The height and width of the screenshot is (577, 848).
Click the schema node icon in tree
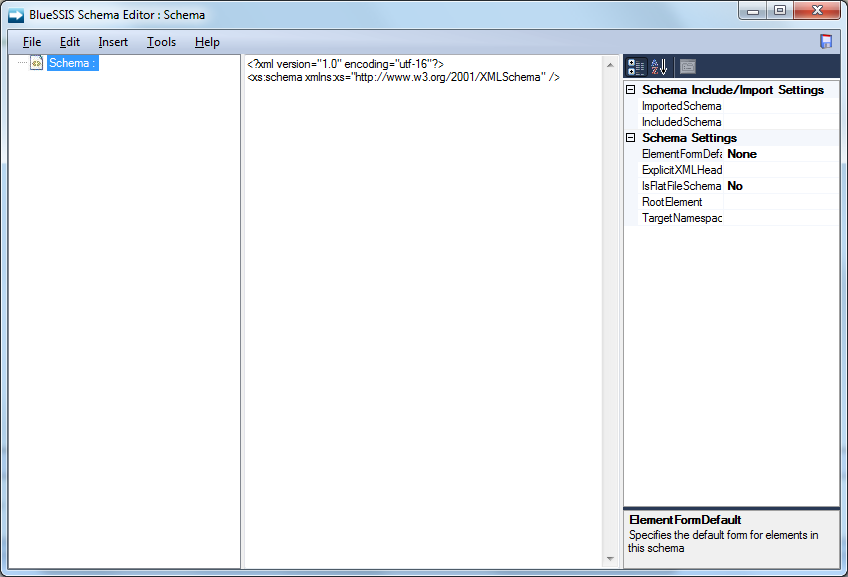36,63
